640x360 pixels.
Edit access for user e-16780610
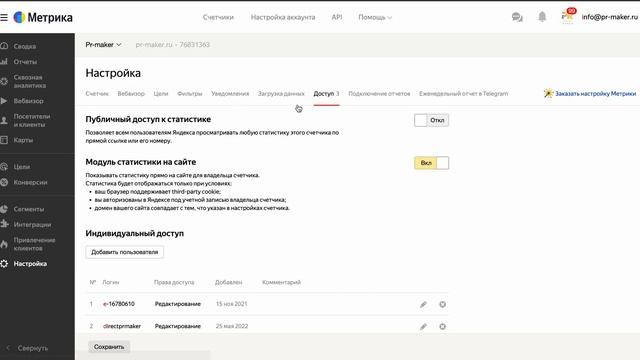point(423,304)
